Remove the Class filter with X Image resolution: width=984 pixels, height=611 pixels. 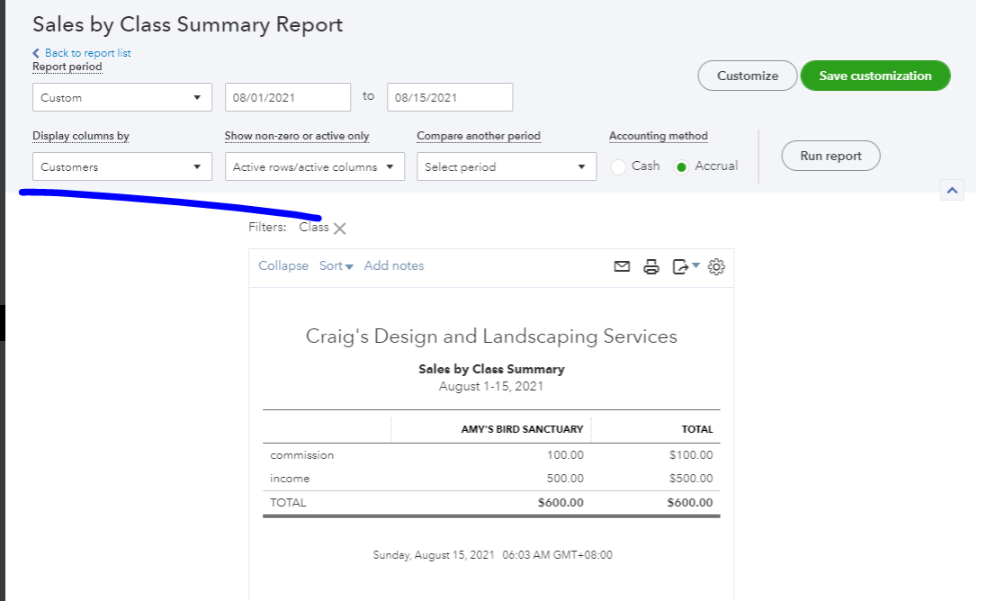pos(340,228)
